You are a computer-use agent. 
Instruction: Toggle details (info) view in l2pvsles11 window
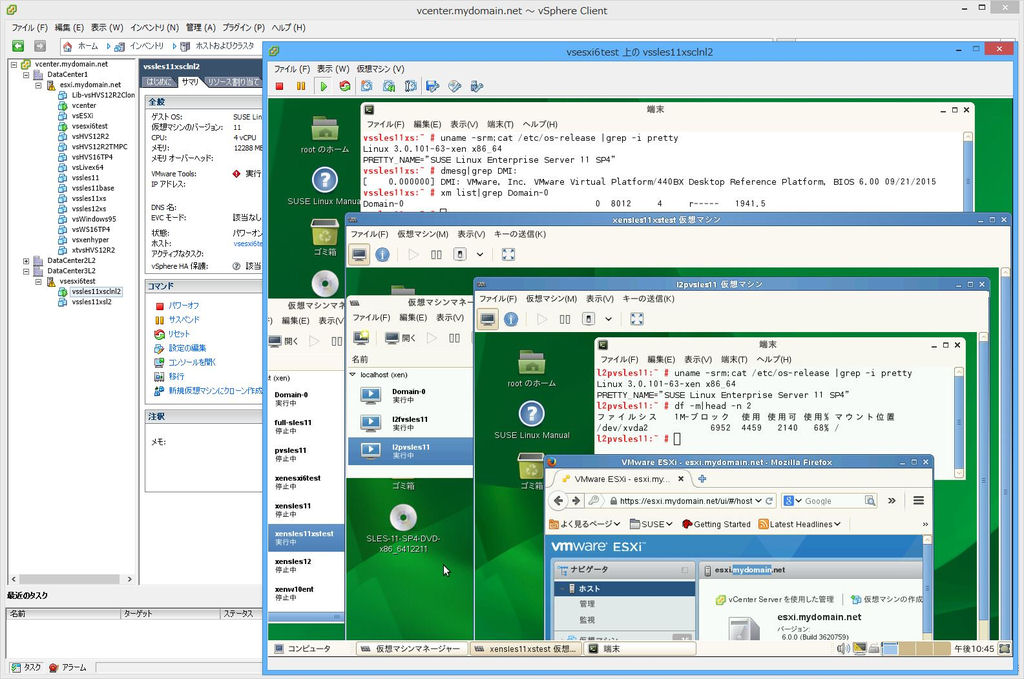[x=511, y=319]
